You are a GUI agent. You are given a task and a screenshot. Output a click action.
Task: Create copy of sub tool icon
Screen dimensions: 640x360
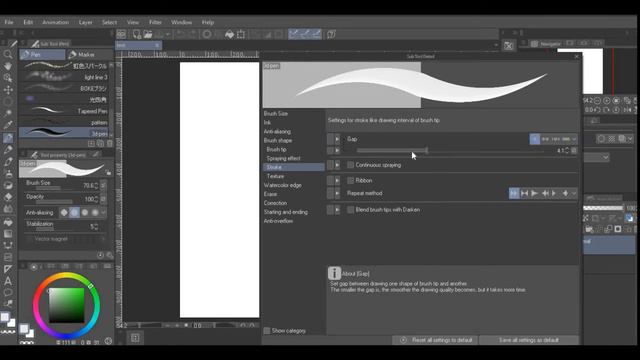(100, 143)
